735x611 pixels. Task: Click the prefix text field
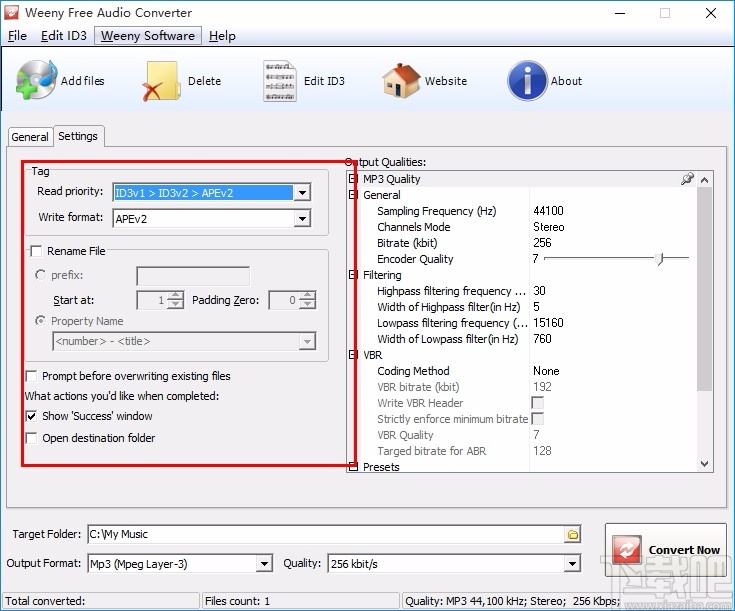pos(193,276)
